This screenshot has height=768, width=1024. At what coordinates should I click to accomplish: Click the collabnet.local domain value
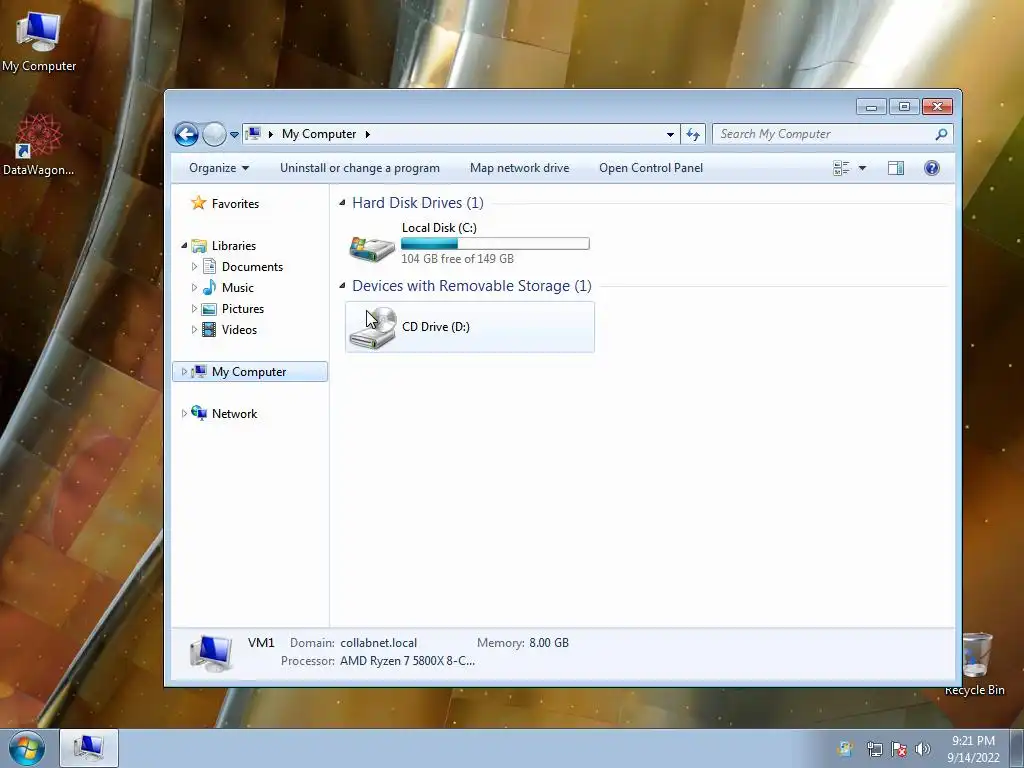[x=378, y=643]
